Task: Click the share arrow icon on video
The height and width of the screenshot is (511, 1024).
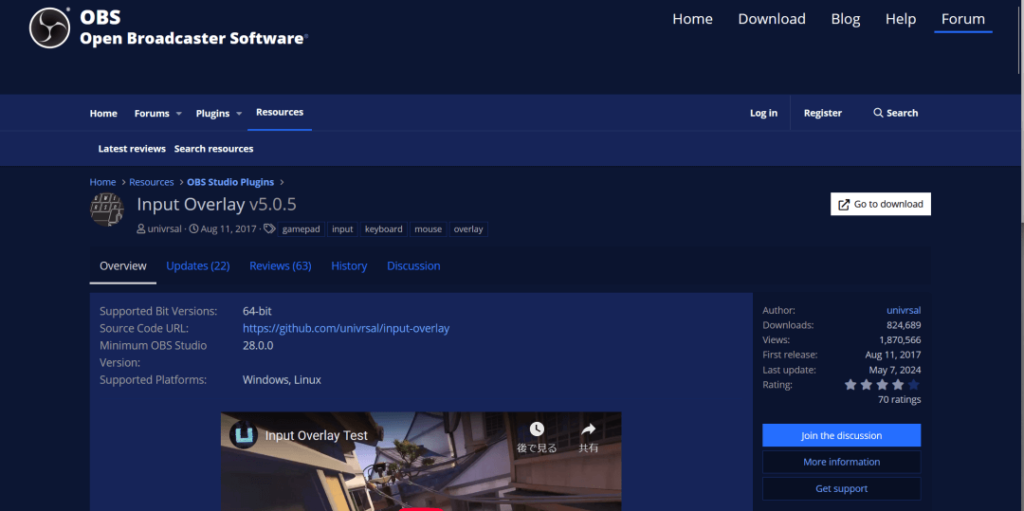Action: coord(588,430)
